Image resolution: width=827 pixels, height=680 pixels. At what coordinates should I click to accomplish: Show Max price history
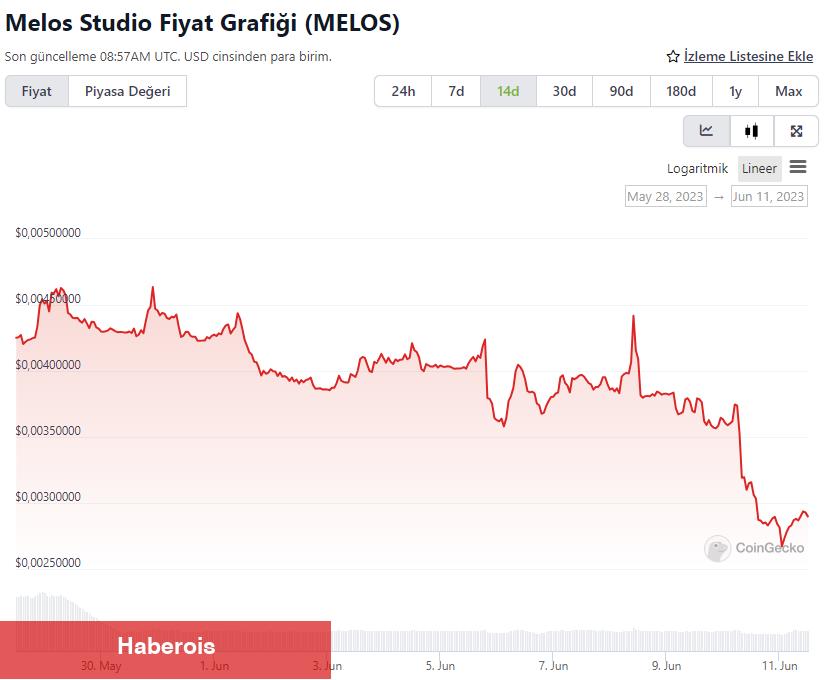tap(788, 91)
